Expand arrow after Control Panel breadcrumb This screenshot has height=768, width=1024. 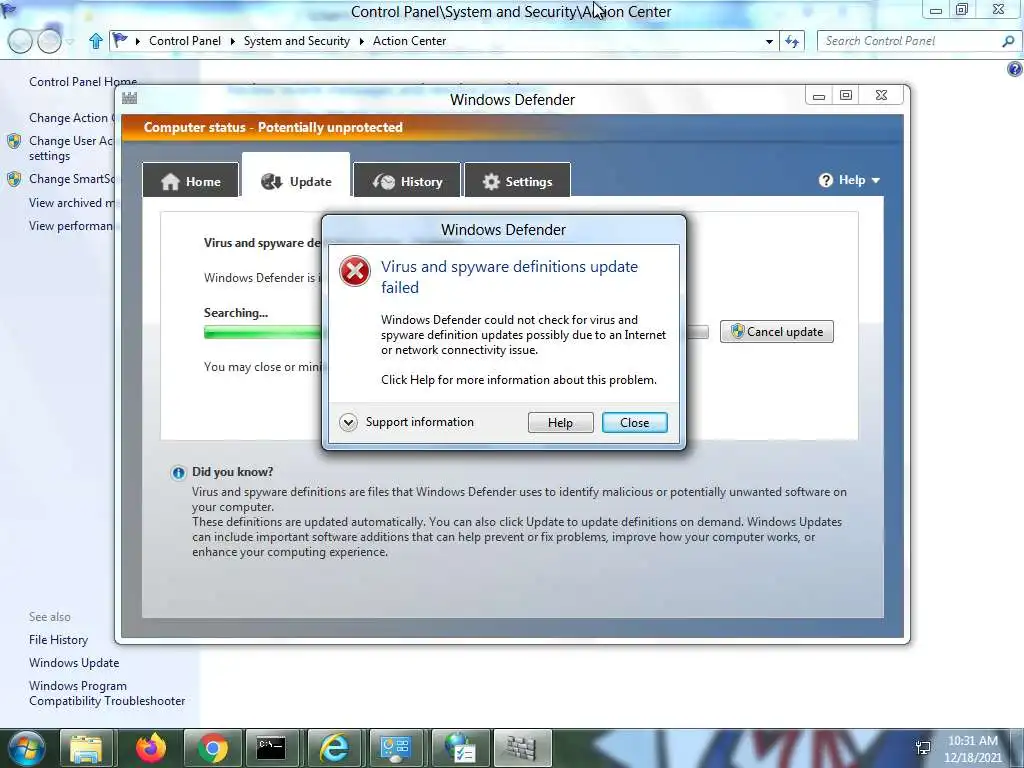click(232, 41)
